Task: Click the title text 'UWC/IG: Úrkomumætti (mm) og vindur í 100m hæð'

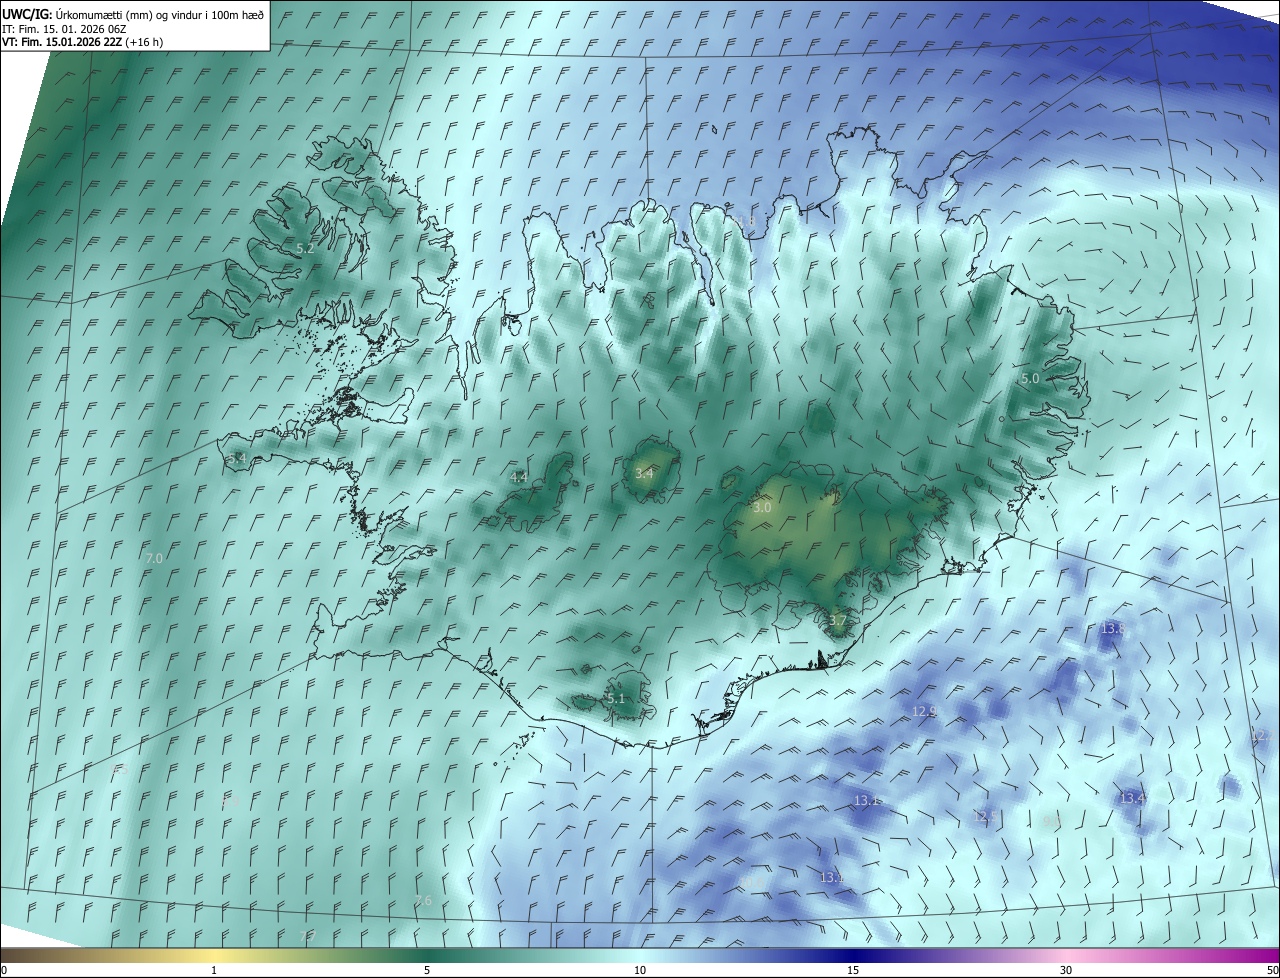Action: 133,14
